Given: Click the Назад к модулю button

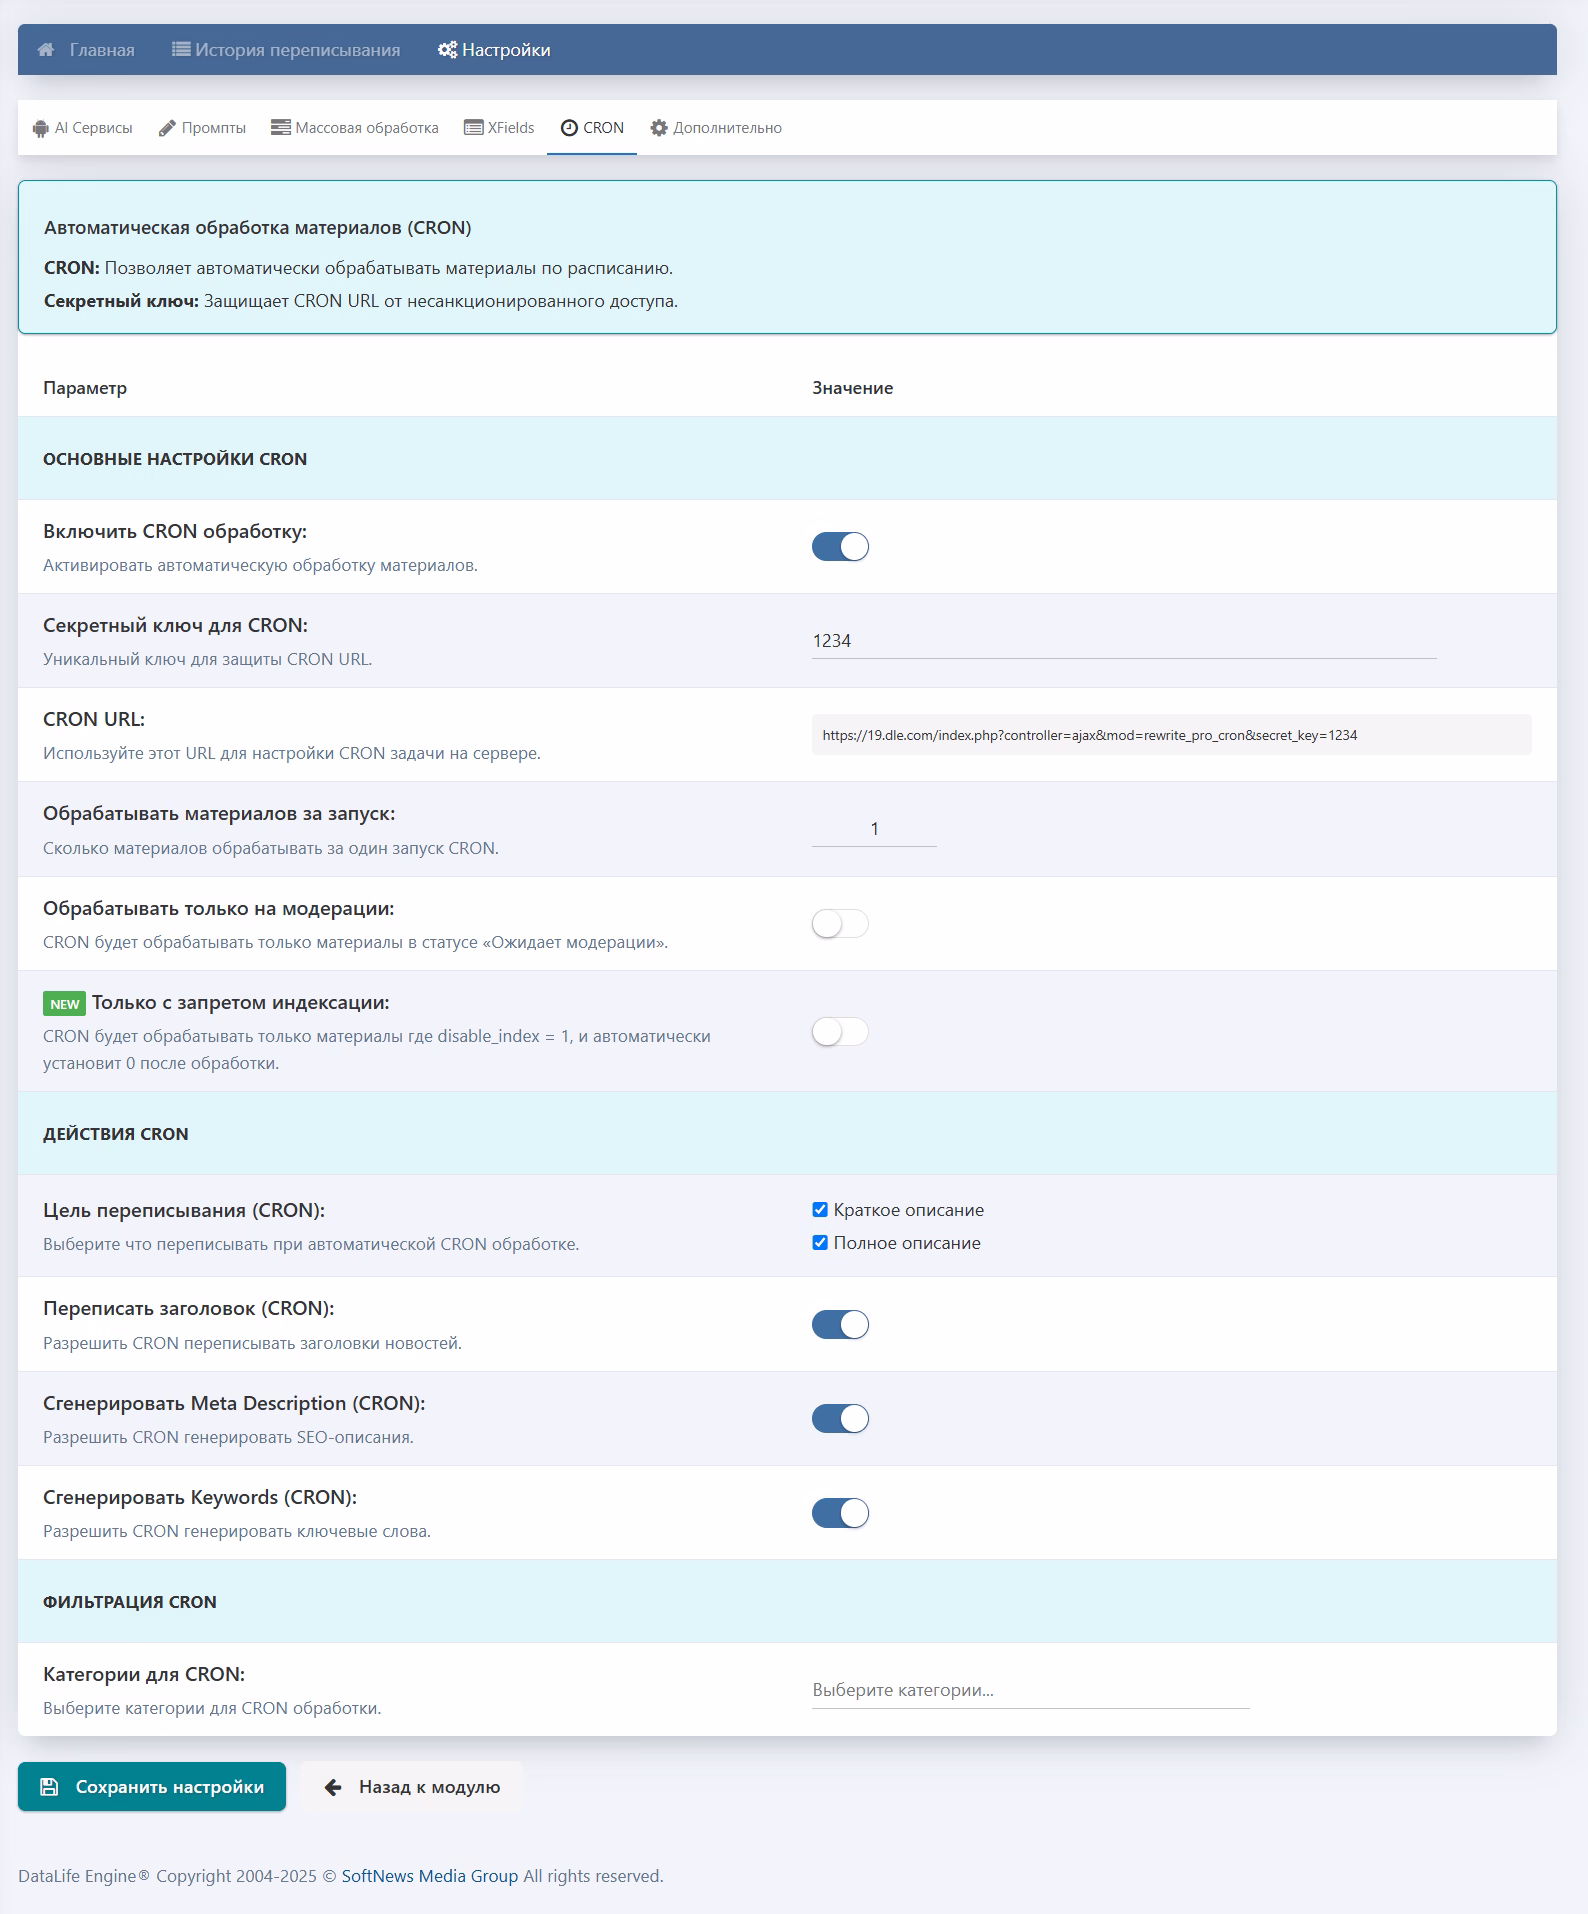Looking at the screenshot, I should pyautogui.click(x=412, y=1787).
